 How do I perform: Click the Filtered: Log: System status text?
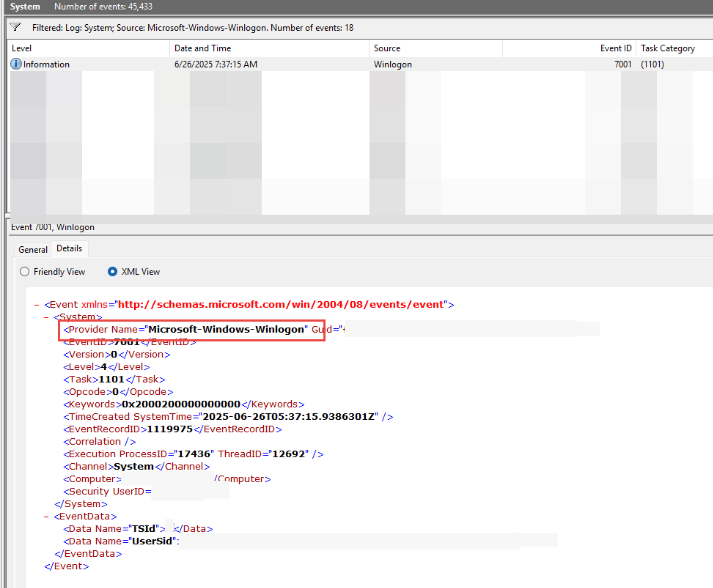[193, 28]
